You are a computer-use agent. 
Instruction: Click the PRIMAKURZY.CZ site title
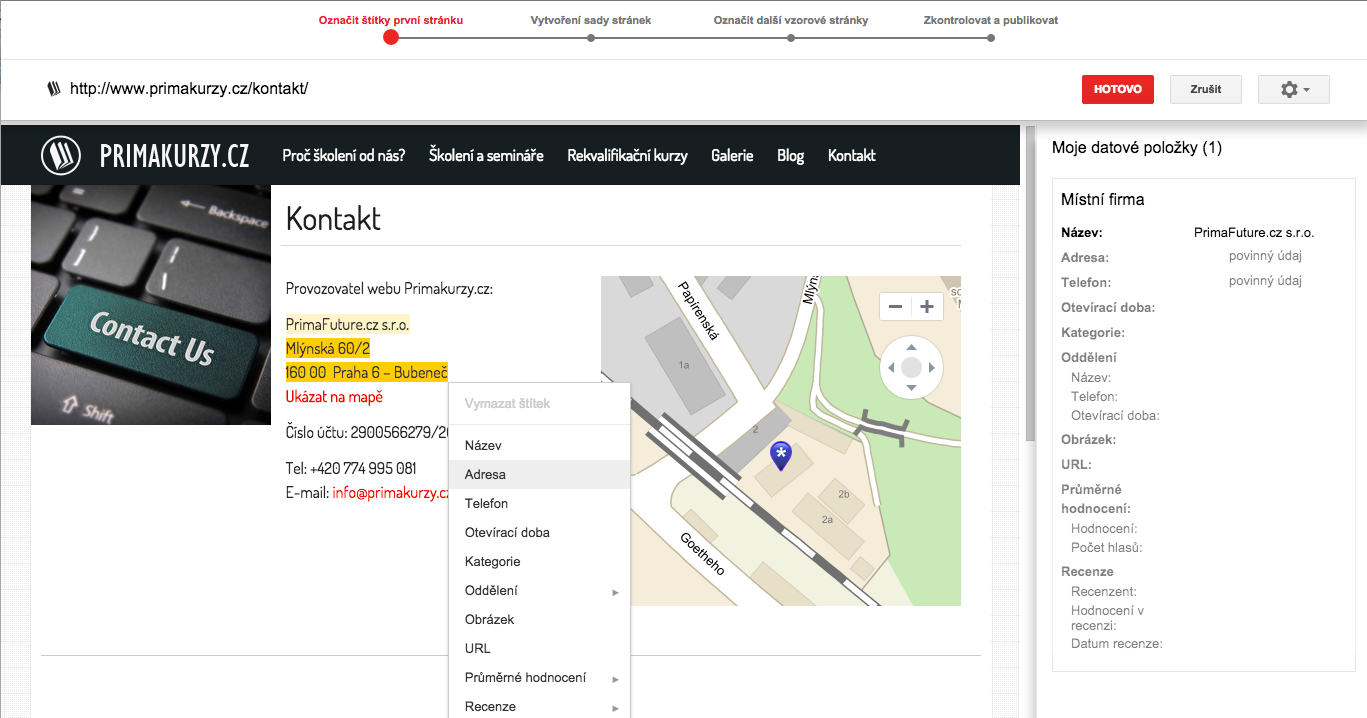pos(175,155)
